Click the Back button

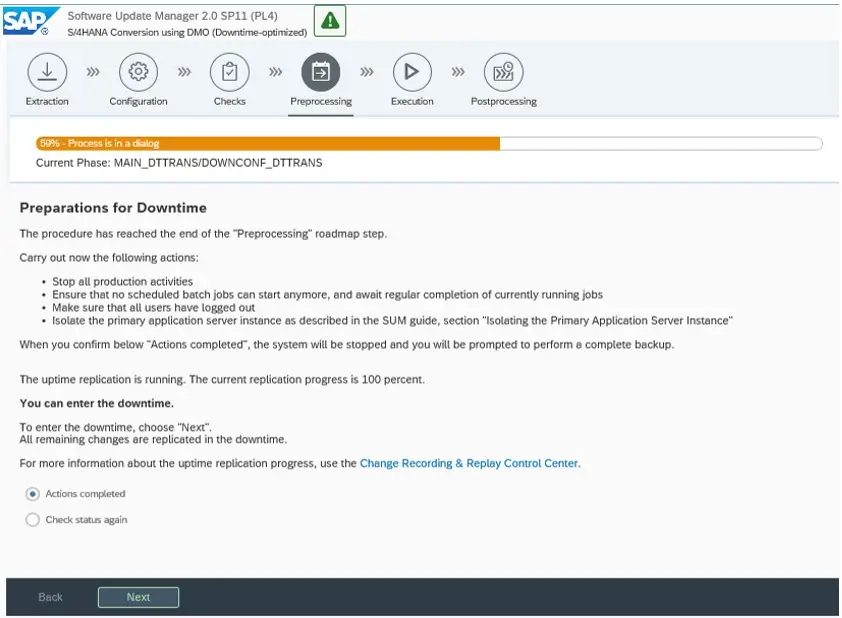tap(50, 597)
